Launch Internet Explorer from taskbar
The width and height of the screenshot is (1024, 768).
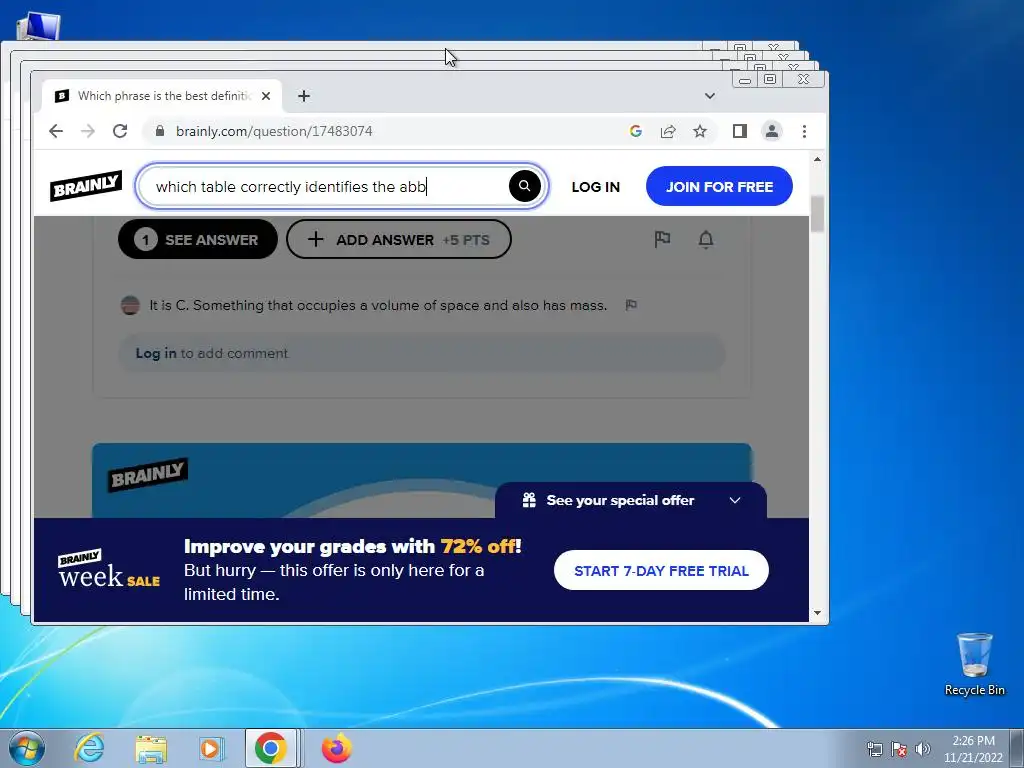[x=89, y=748]
